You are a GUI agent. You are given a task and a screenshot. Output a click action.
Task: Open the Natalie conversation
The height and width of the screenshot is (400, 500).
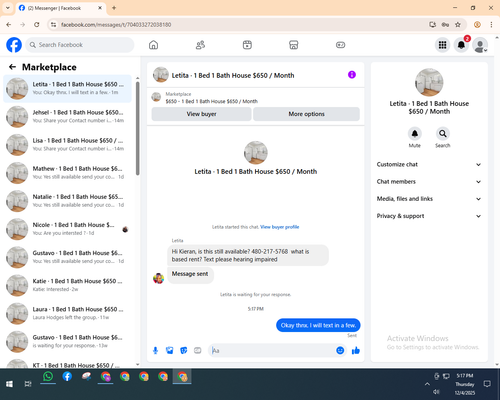point(67,201)
